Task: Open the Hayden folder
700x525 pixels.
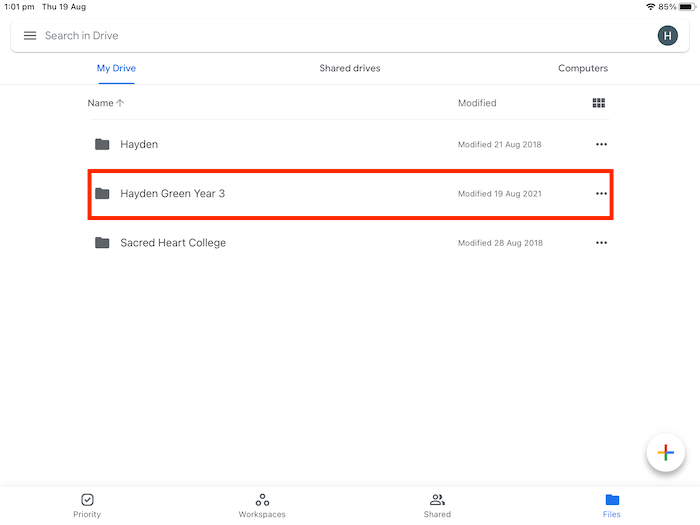Action: (140, 144)
